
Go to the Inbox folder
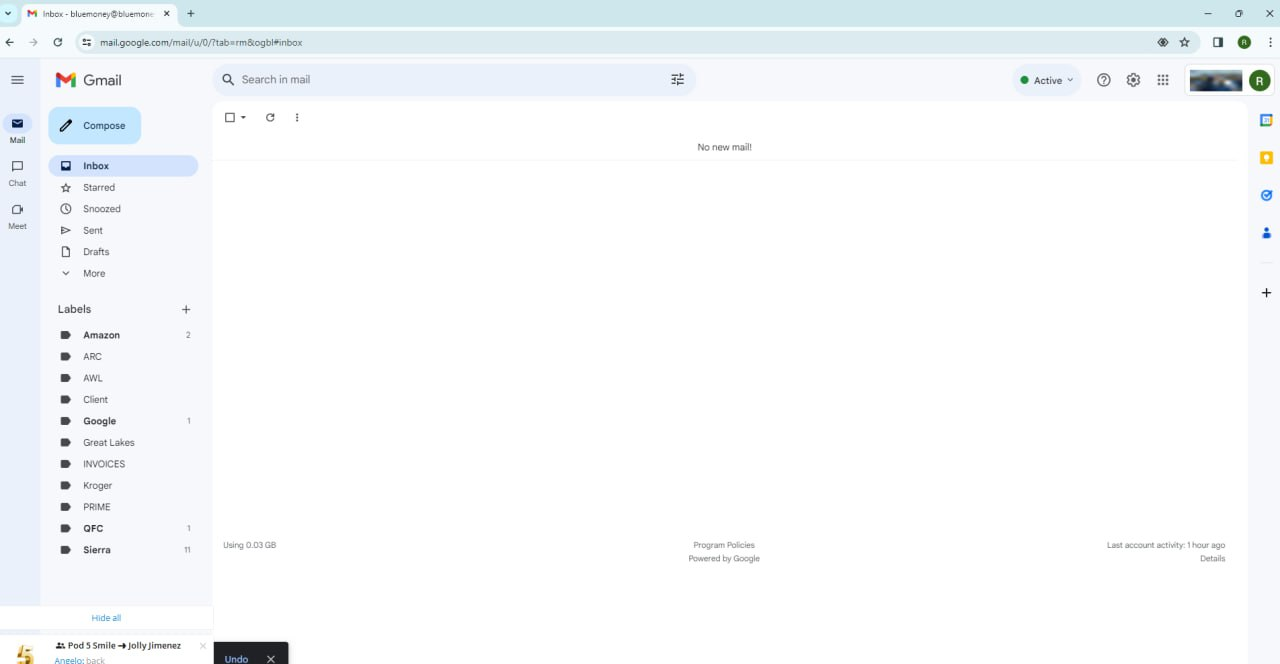point(123,166)
